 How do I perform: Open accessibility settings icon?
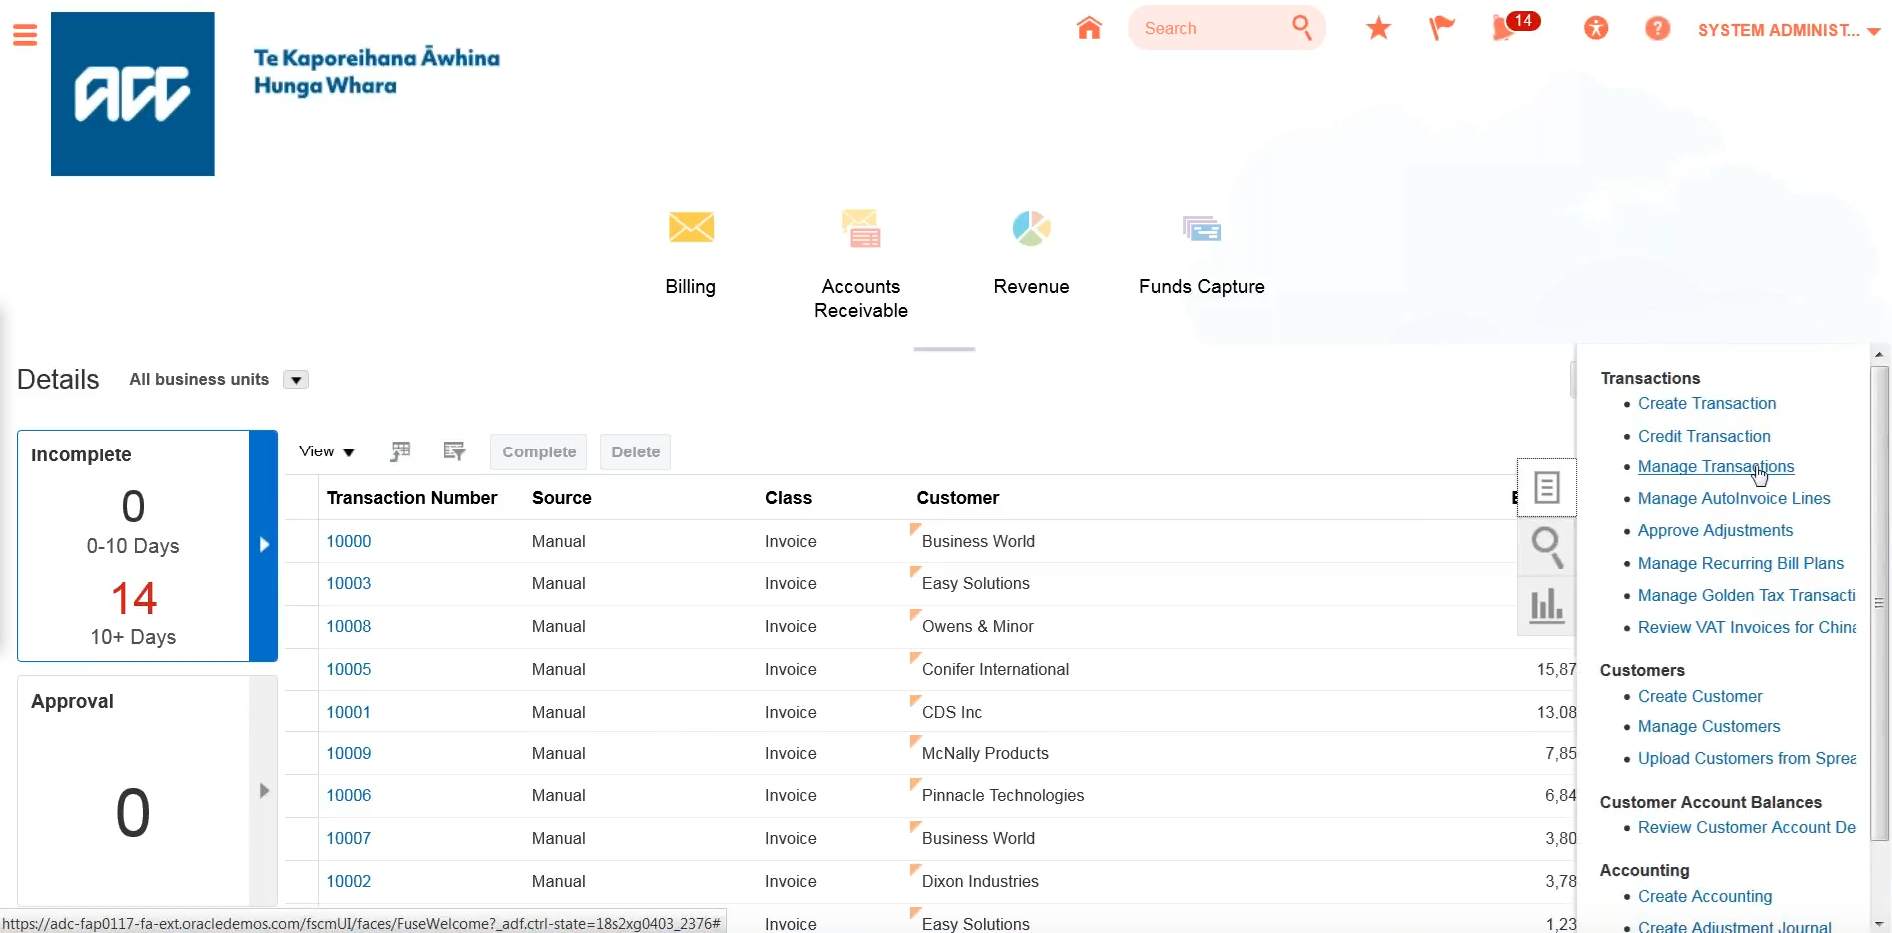[x=1596, y=28]
